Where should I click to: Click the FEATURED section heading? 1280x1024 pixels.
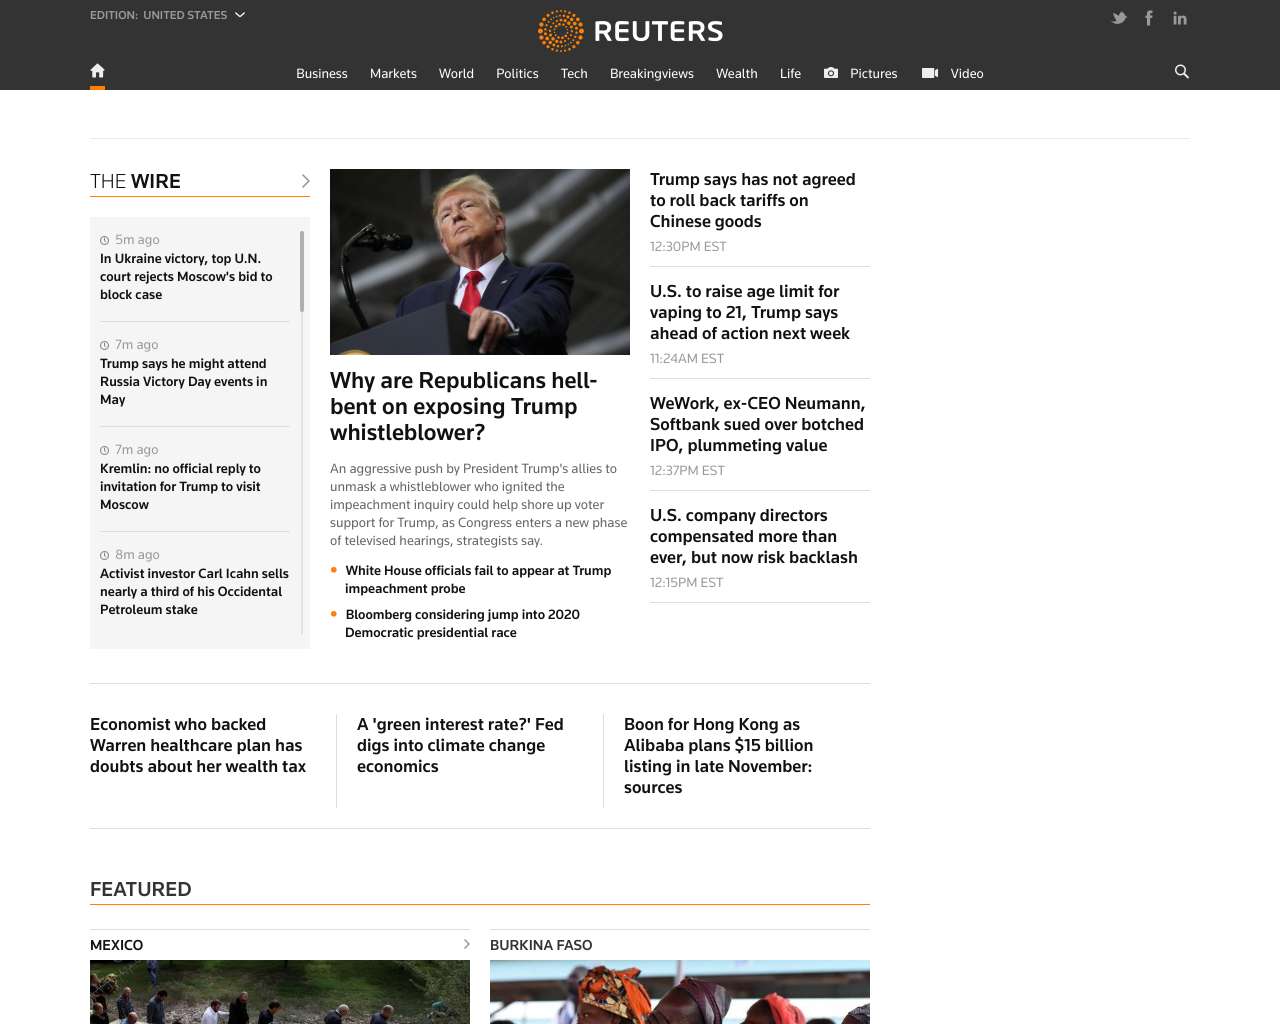tap(141, 889)
